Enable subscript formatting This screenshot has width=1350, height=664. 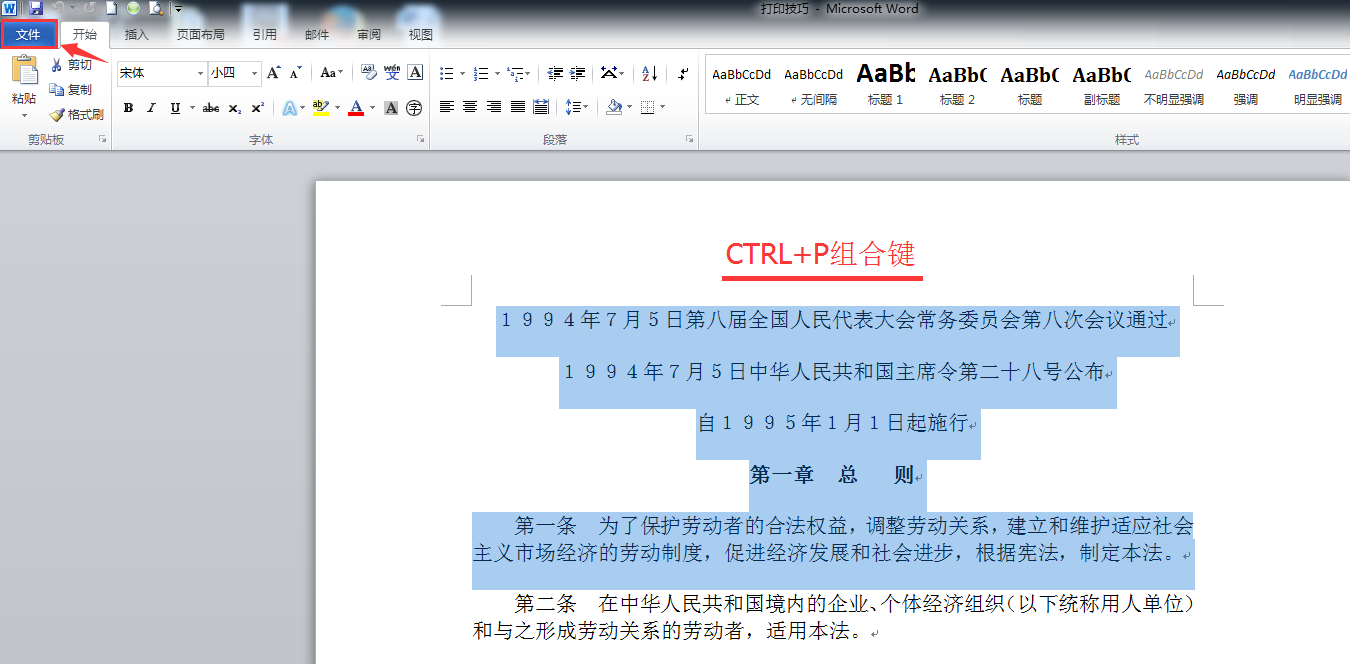click(236, 108)
